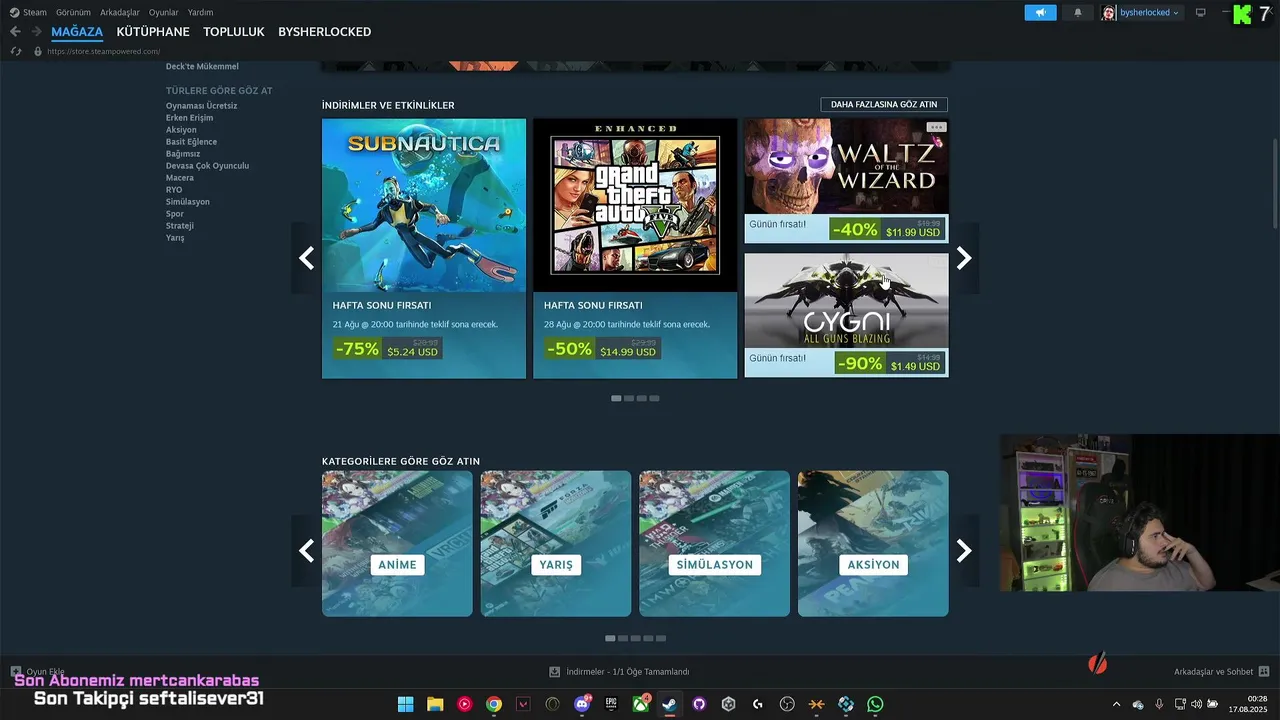This screenshot has height=720, width=1280.
Task: Reload the store page
Action: click(x=15, y=51)
